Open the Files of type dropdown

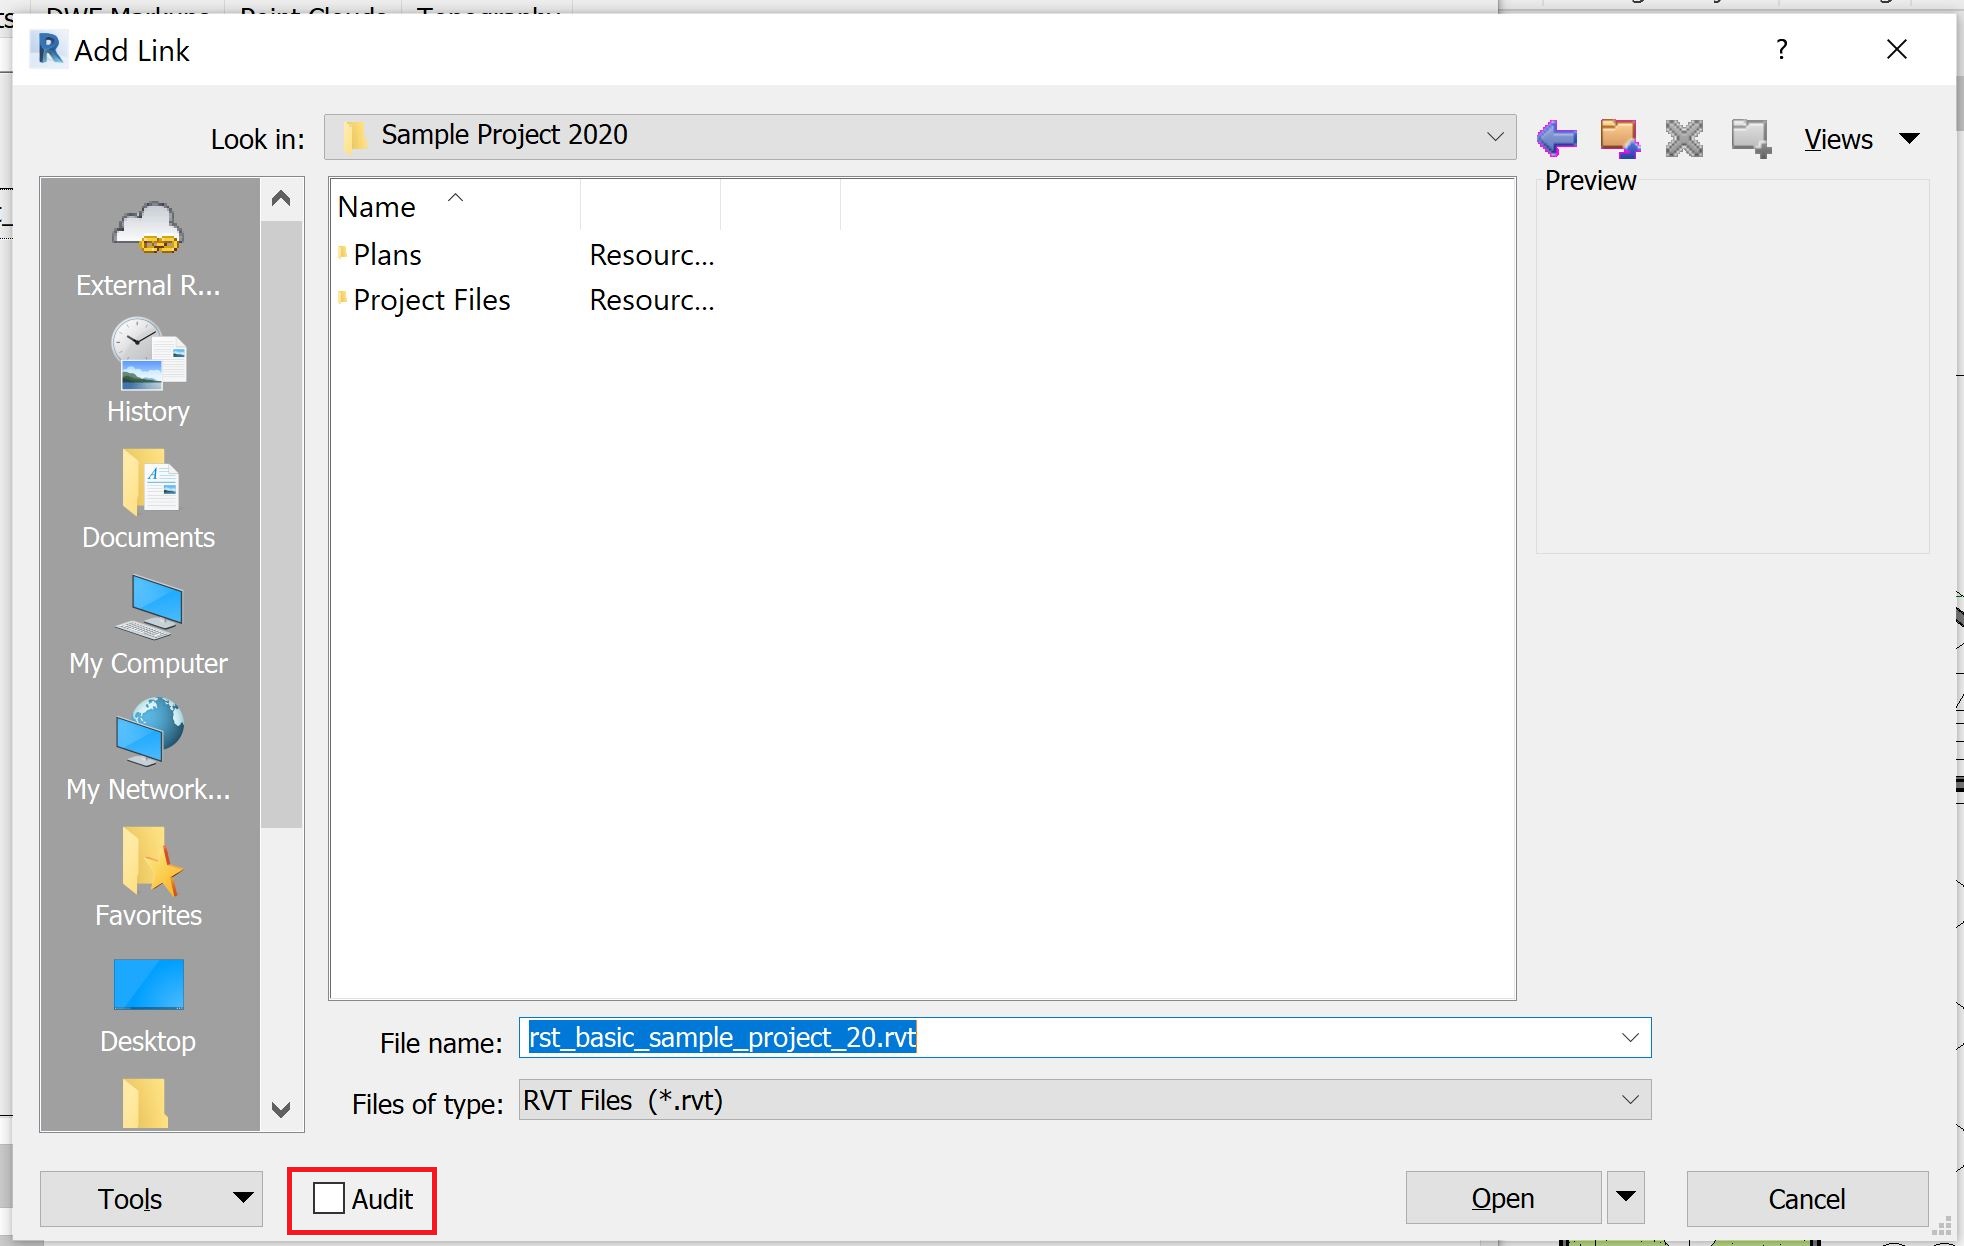[1629, 1100]
